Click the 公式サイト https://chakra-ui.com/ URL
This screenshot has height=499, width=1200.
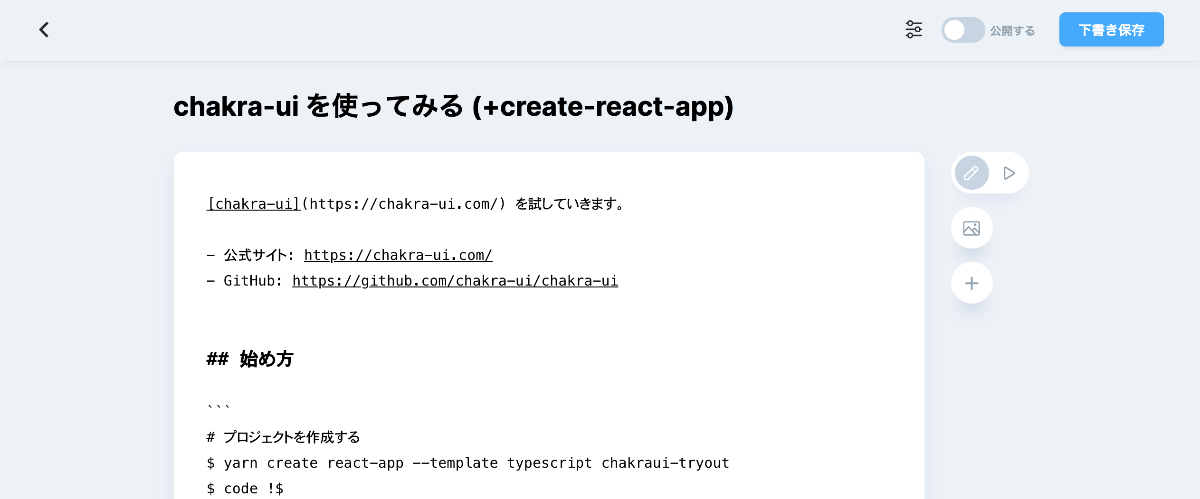pos(398,255)
